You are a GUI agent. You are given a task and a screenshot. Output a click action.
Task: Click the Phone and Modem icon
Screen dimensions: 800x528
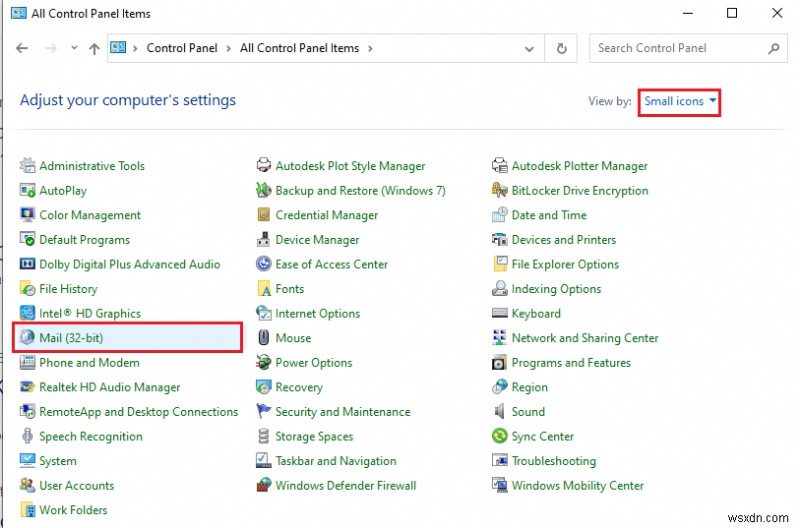click(27, 362)
